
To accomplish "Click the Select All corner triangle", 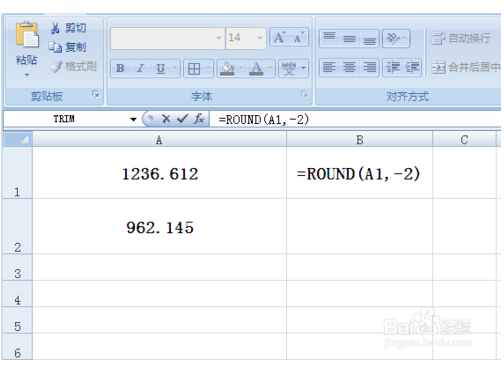I will [18, 139].
